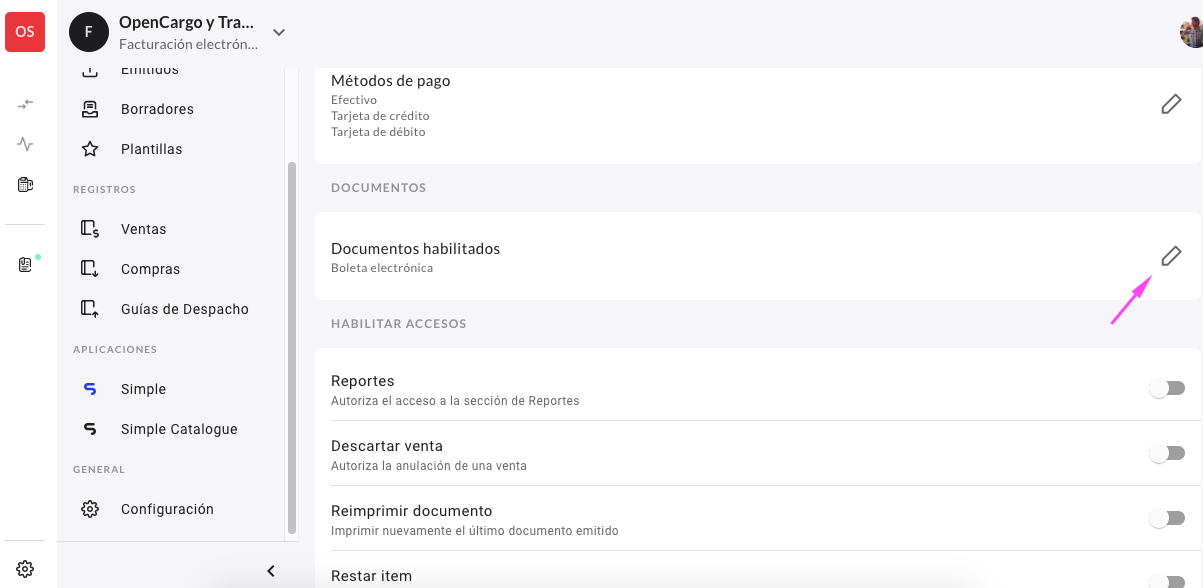This screenshot has width=1203, height=588.
Task: Turn on Reimprimir documento toggle
Action: [x=1167, y=518]
